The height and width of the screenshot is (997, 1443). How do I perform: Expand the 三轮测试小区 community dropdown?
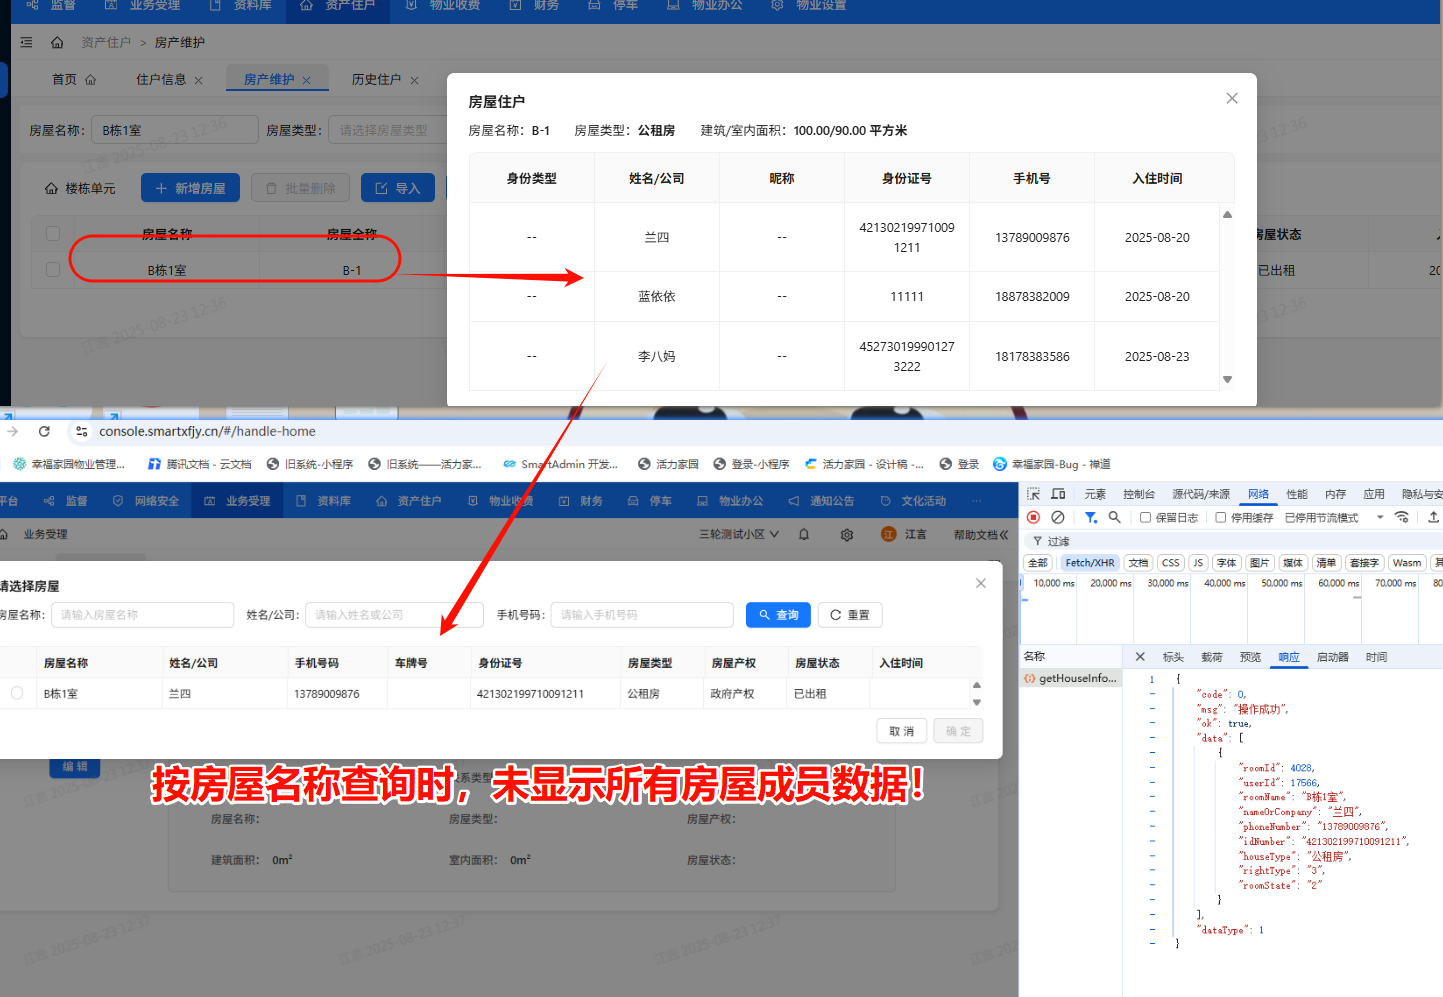[739, 535]
